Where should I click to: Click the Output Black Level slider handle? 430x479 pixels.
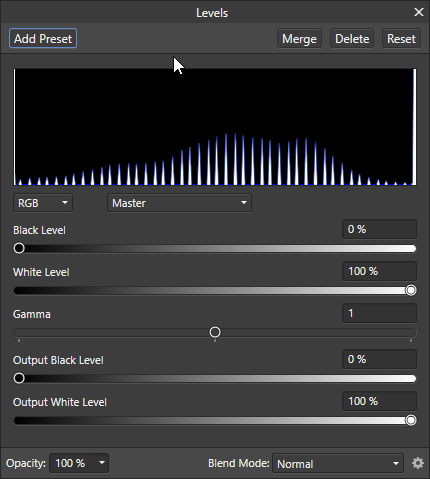pyautogui.click(x=19, y=378)
